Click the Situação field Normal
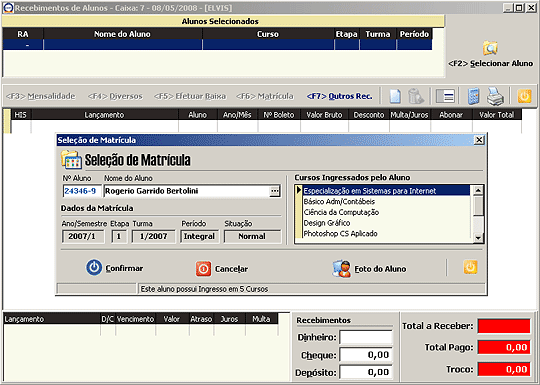Image resolution: width=540 pixels, height=385 pixels. point(252,237)
